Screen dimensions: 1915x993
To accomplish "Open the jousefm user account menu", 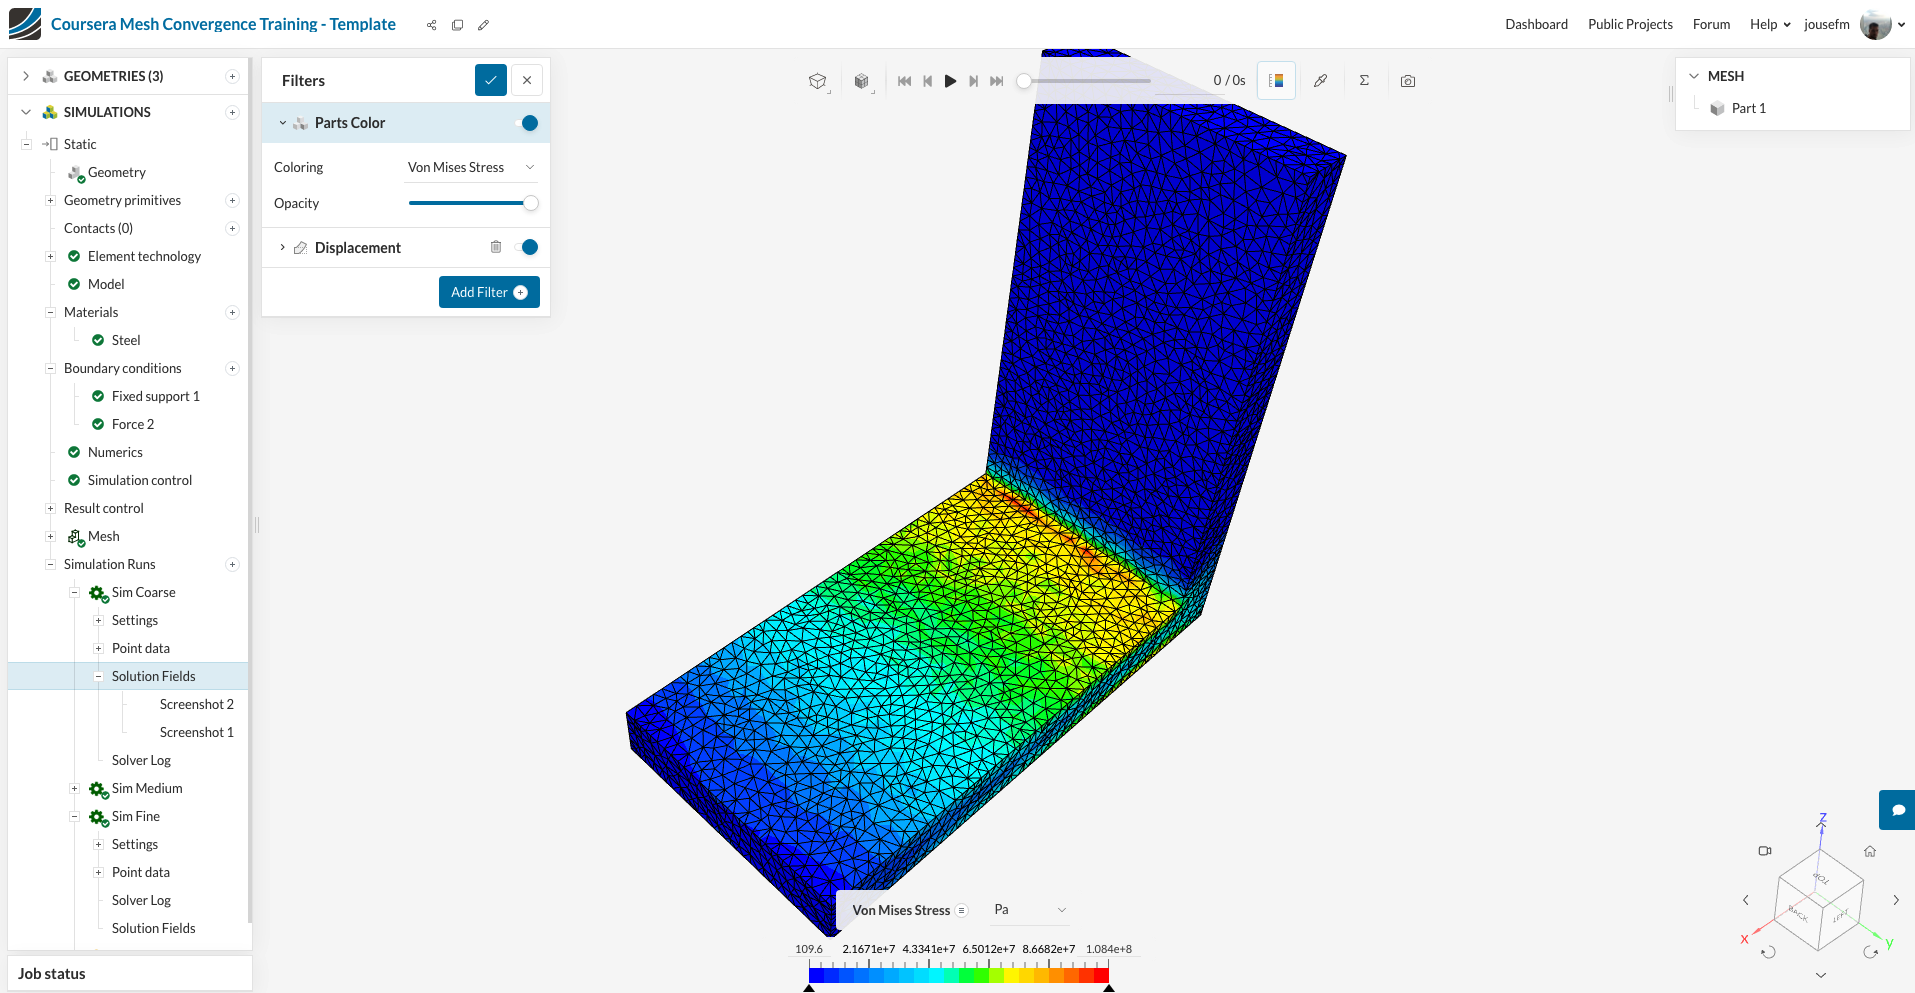I will click(1855, 25).
